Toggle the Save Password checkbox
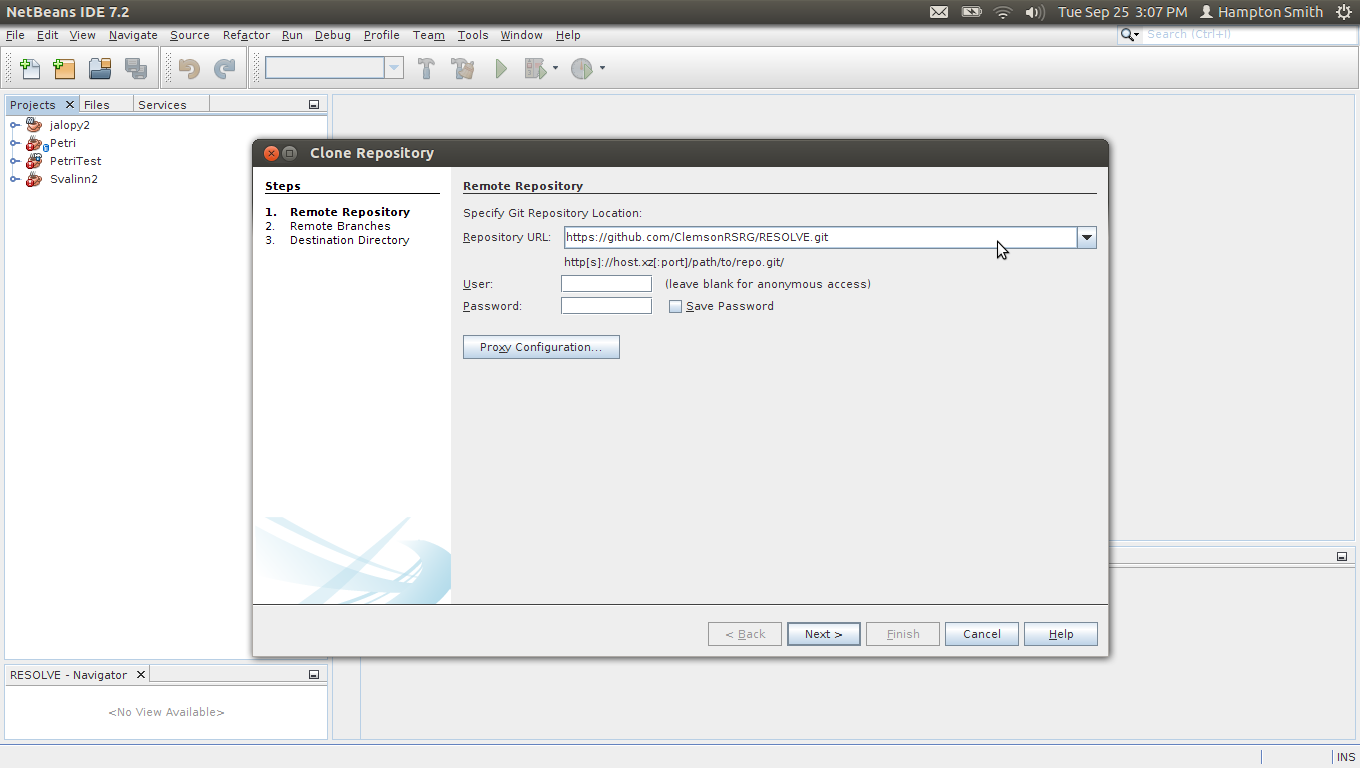The height and width of the screenshot is (768, 1360). click(x=675, y=307)
